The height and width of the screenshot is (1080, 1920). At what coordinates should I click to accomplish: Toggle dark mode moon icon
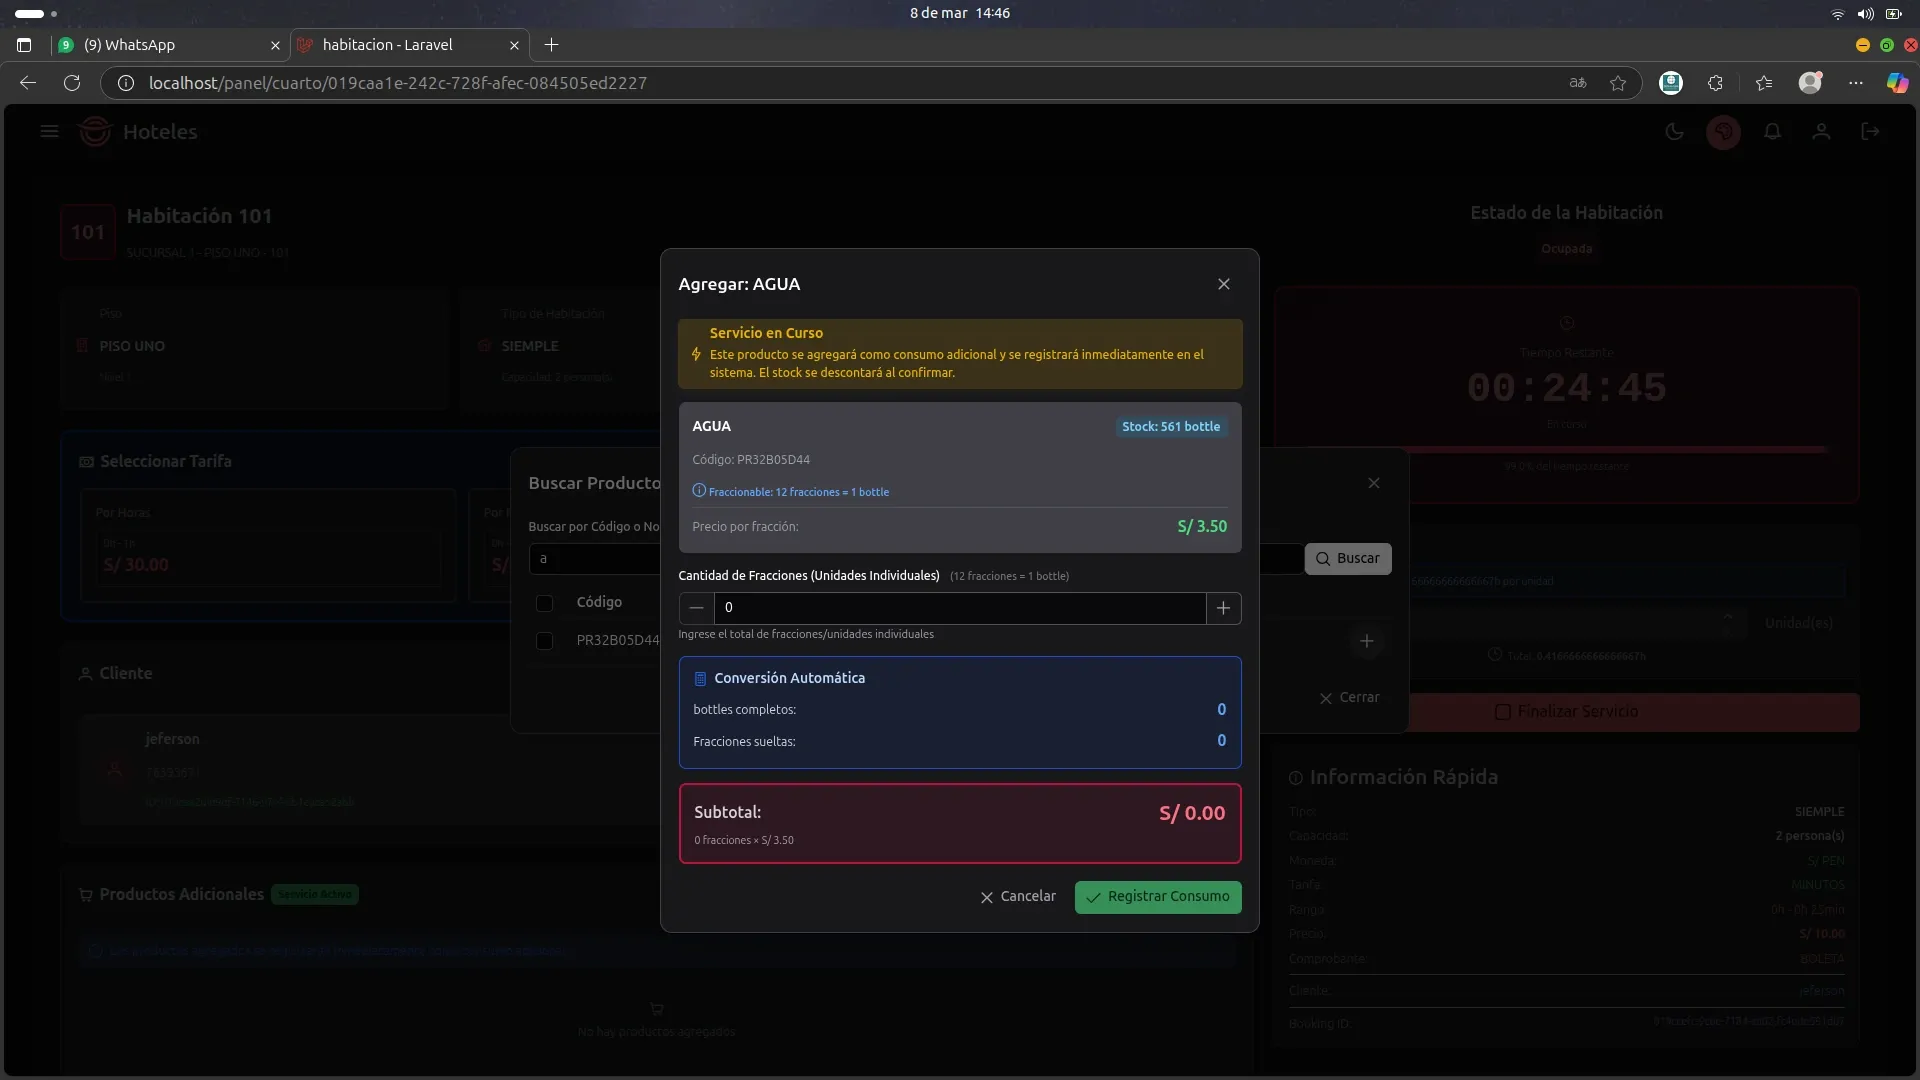coord(1674,132)
